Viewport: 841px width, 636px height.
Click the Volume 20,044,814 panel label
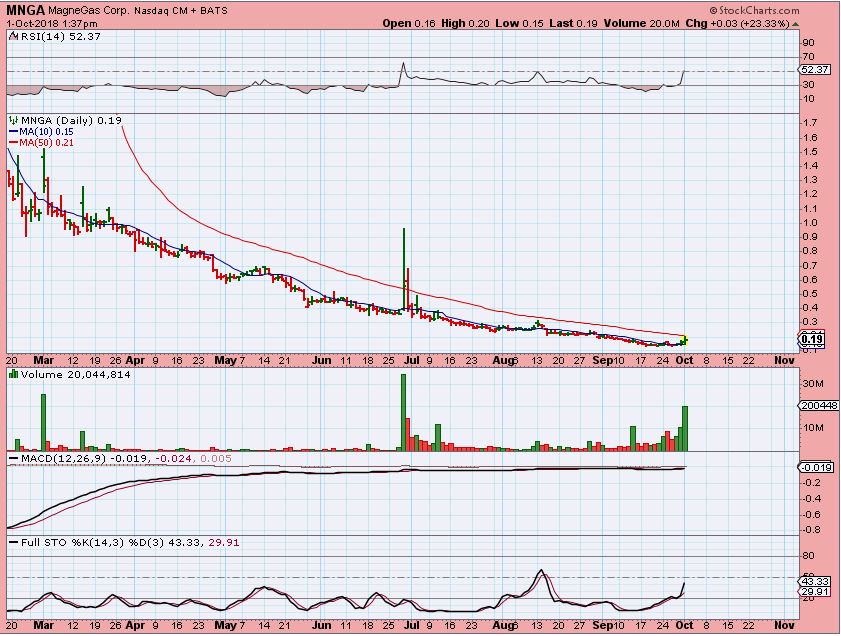tap(76, 374)
